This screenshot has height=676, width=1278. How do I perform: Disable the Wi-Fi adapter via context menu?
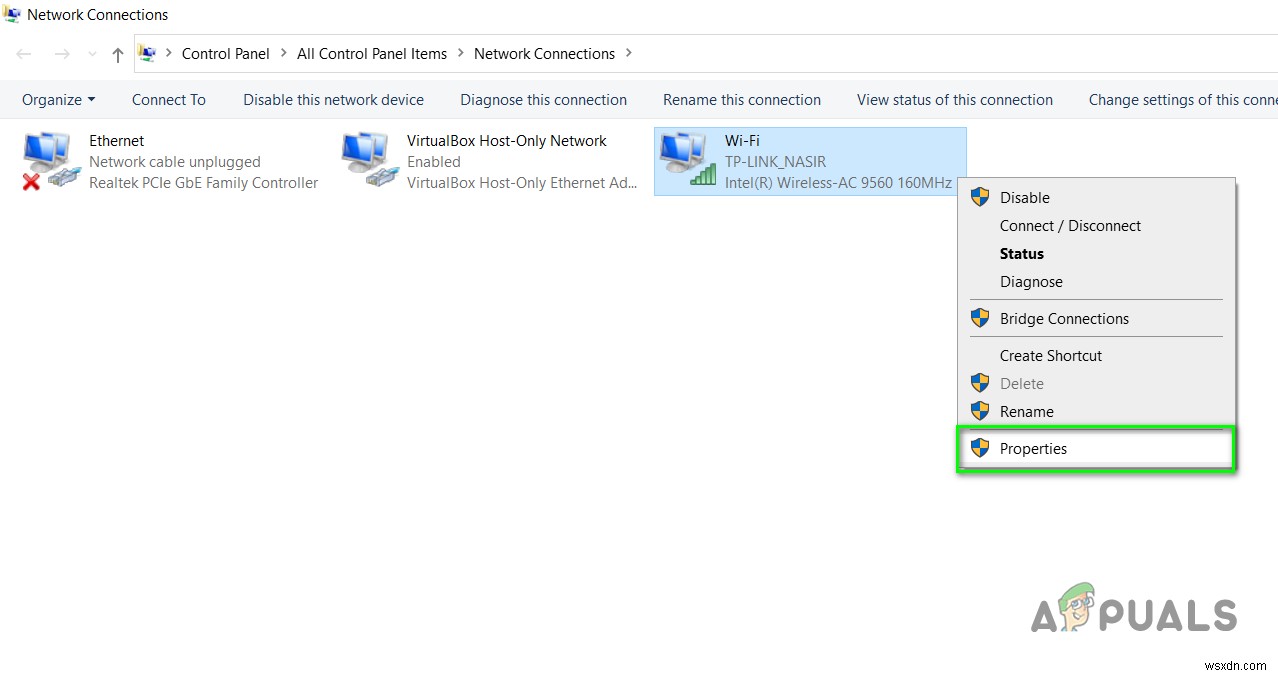tap(1024, 197)
